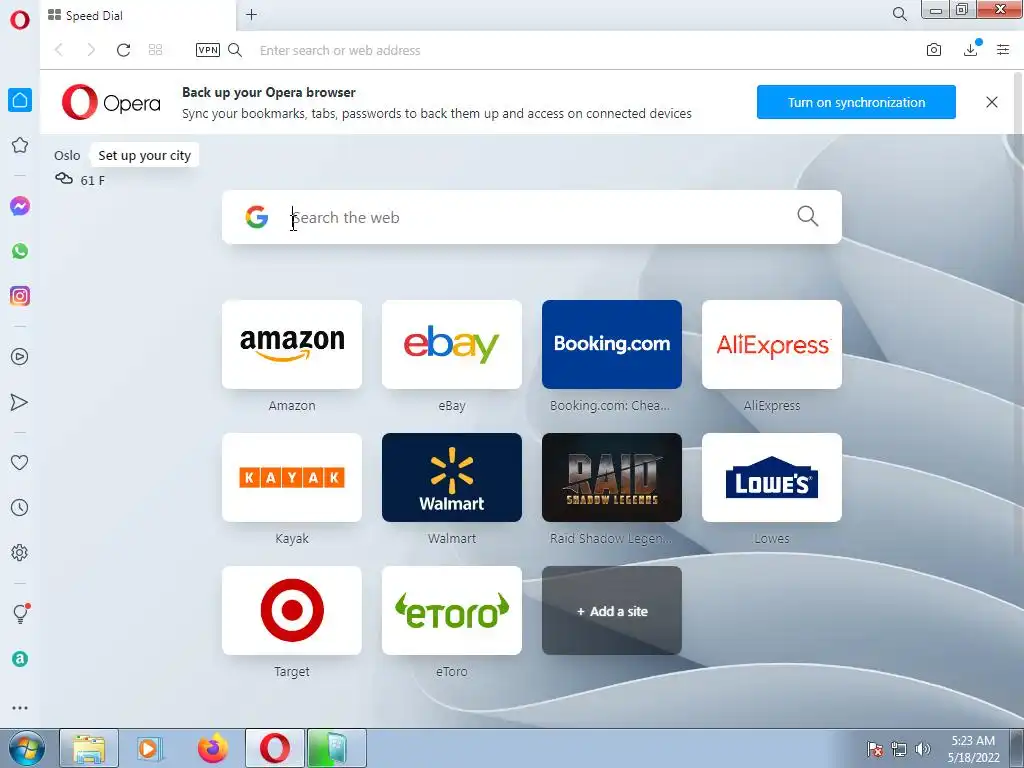Open Speed Dial grid icon in toolbar
The image size is (1024, 768).
155,50
